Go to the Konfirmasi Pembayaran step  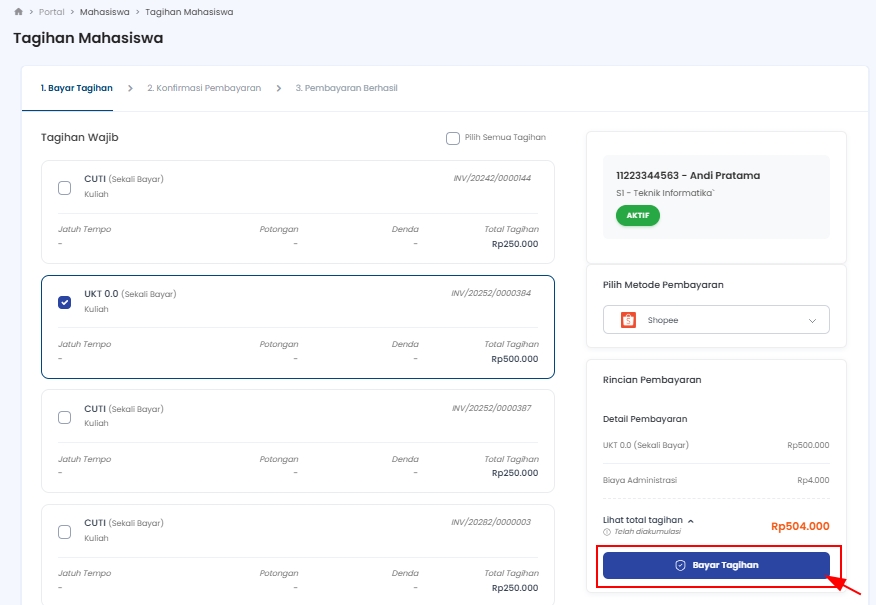(x=204, y=88)
